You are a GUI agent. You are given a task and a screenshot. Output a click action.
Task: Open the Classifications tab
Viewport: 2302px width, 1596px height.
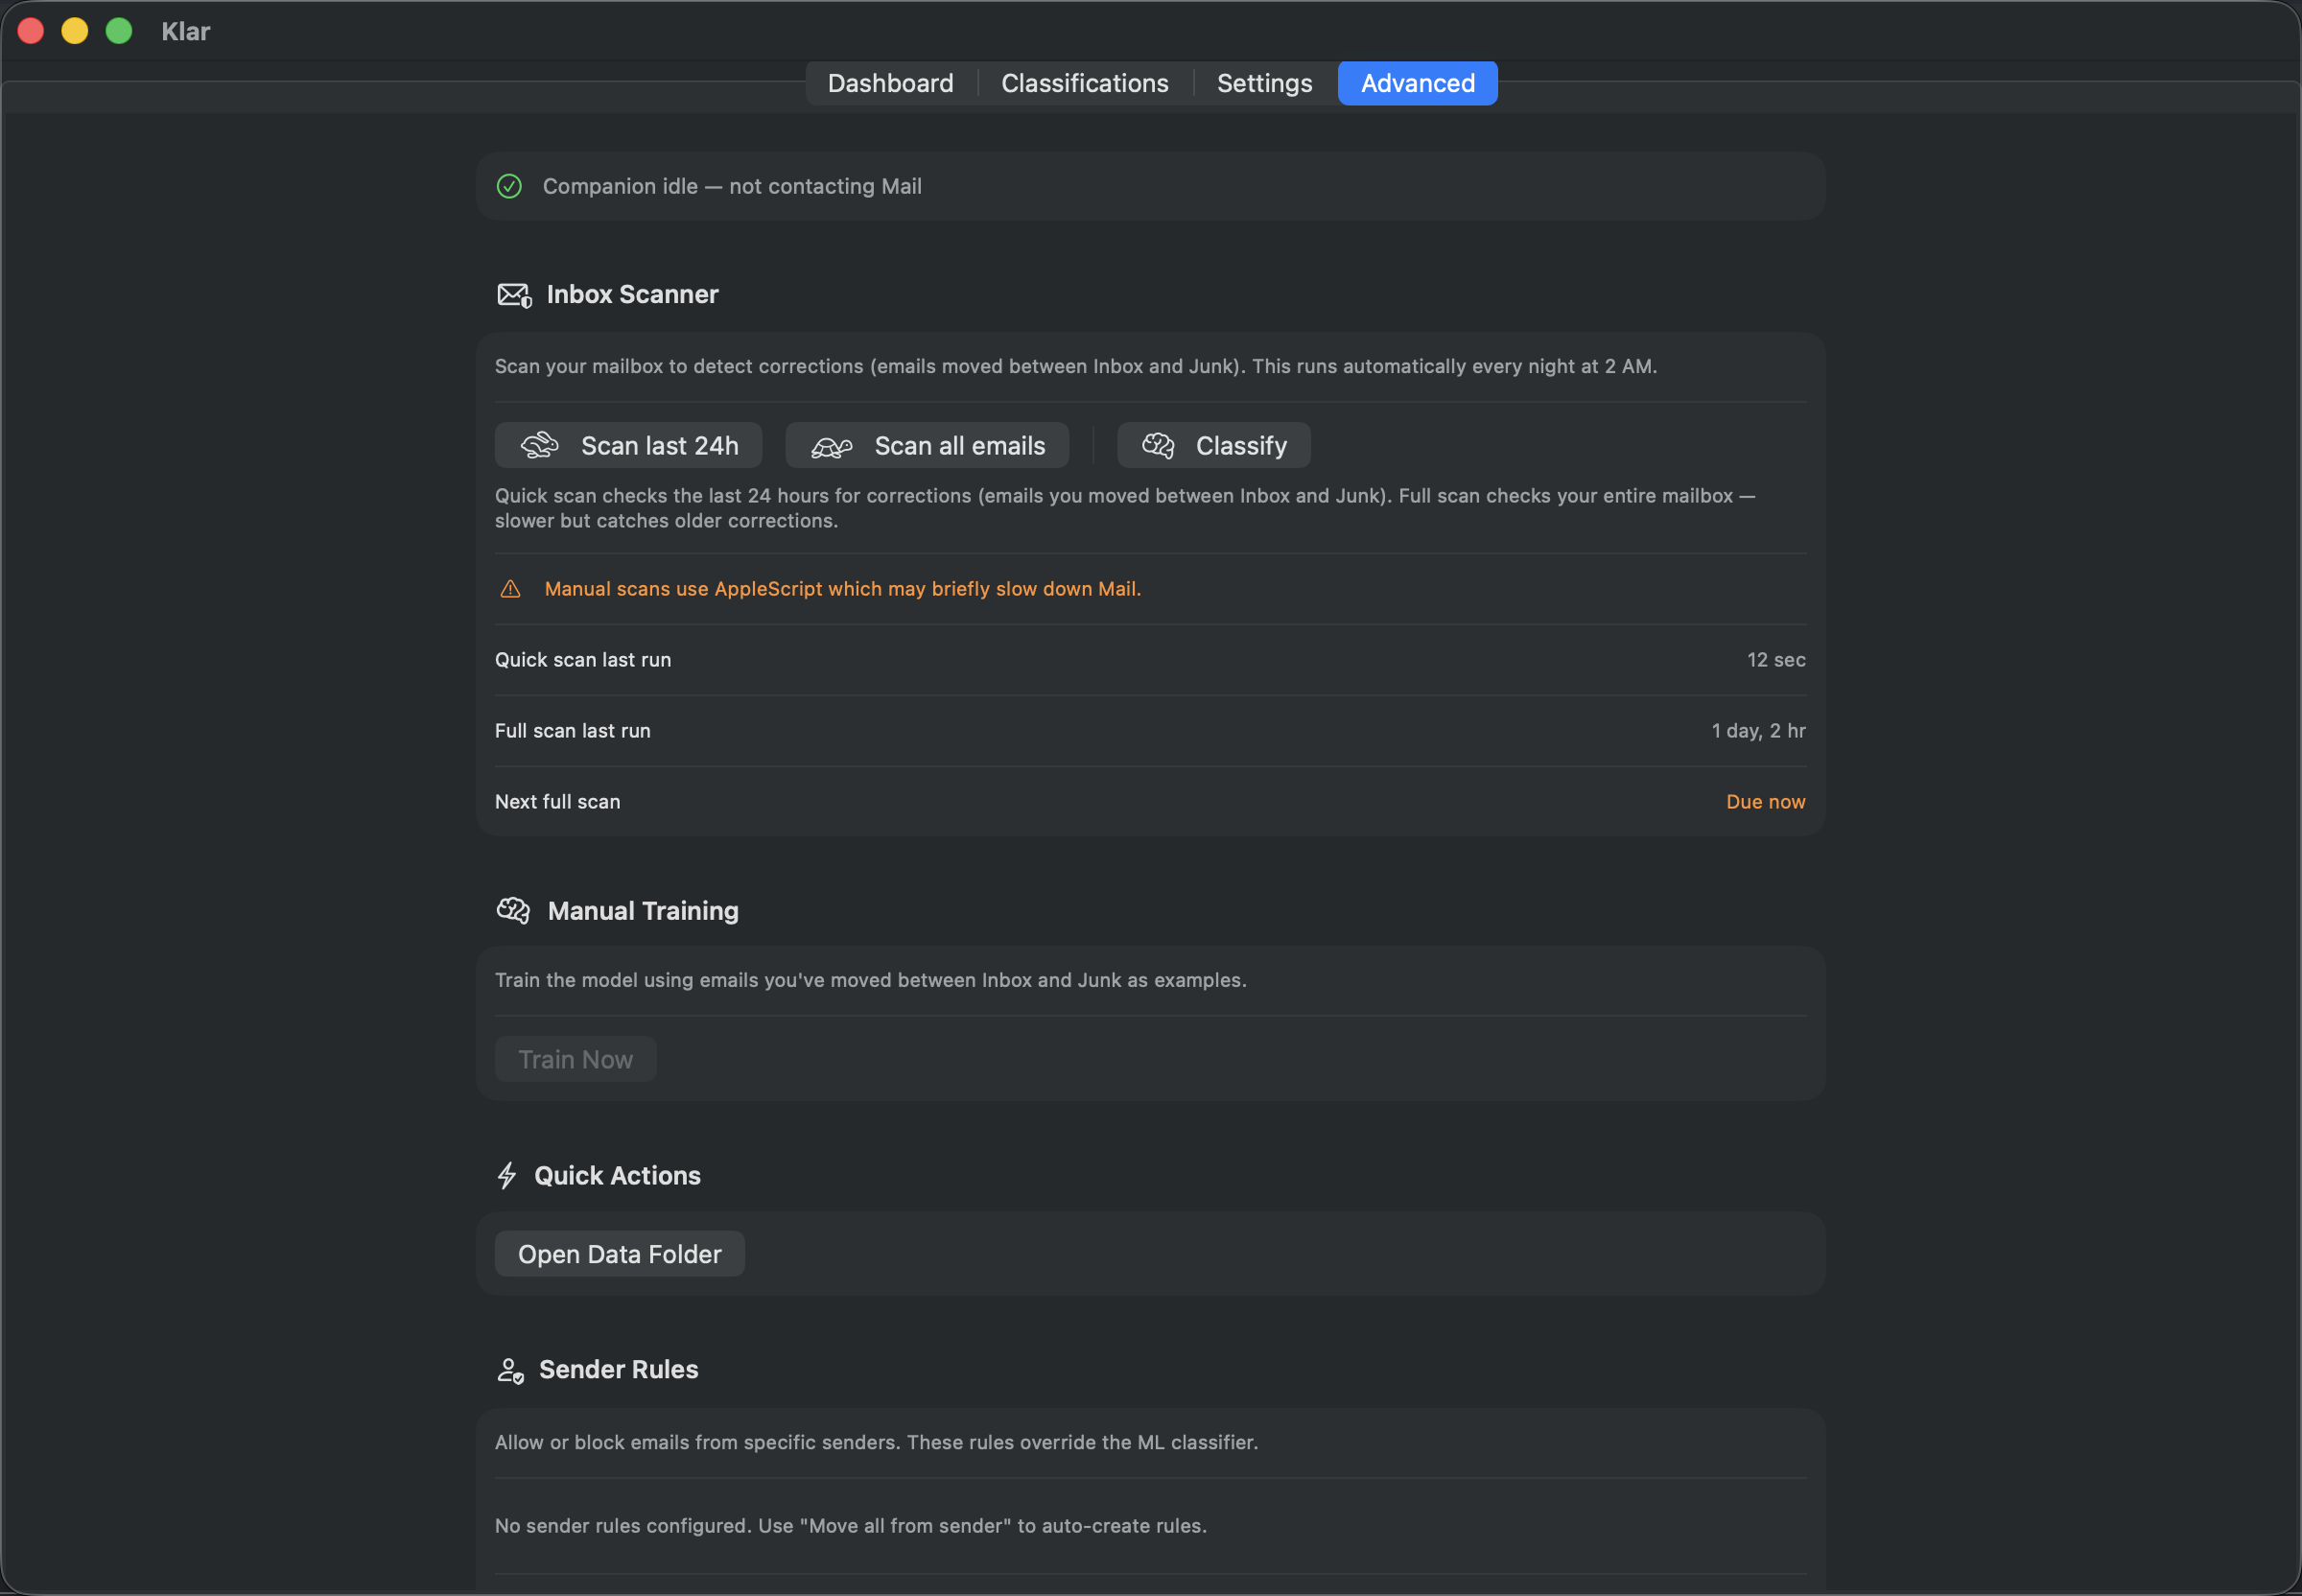[x=1084, y=83]
